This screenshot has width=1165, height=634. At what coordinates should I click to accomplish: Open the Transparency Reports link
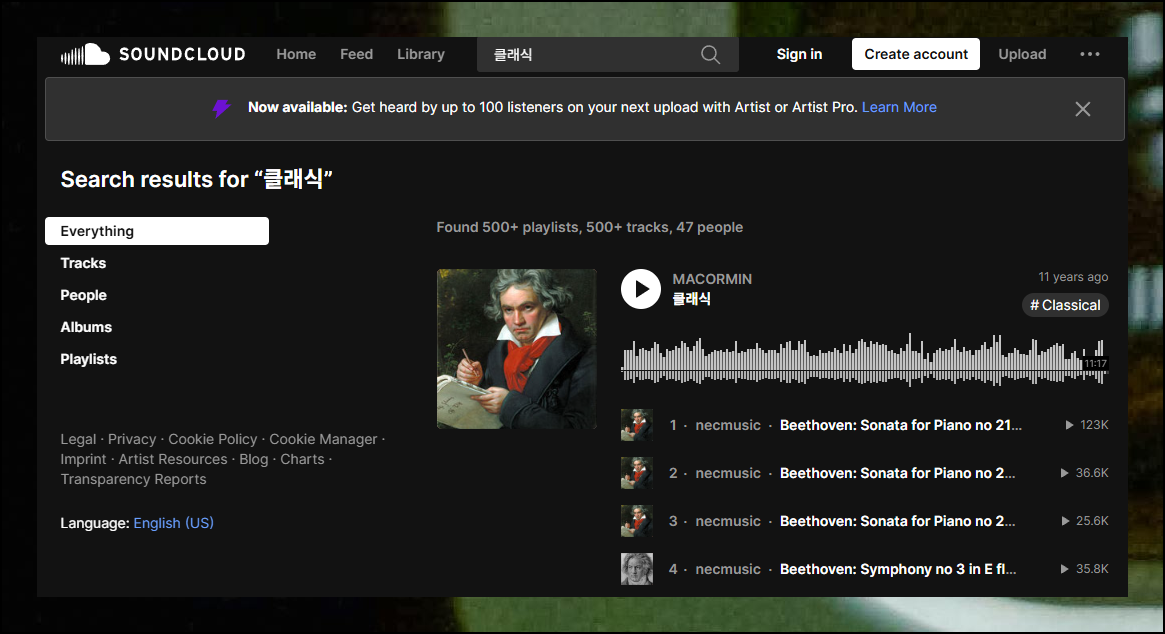(133, 479)
